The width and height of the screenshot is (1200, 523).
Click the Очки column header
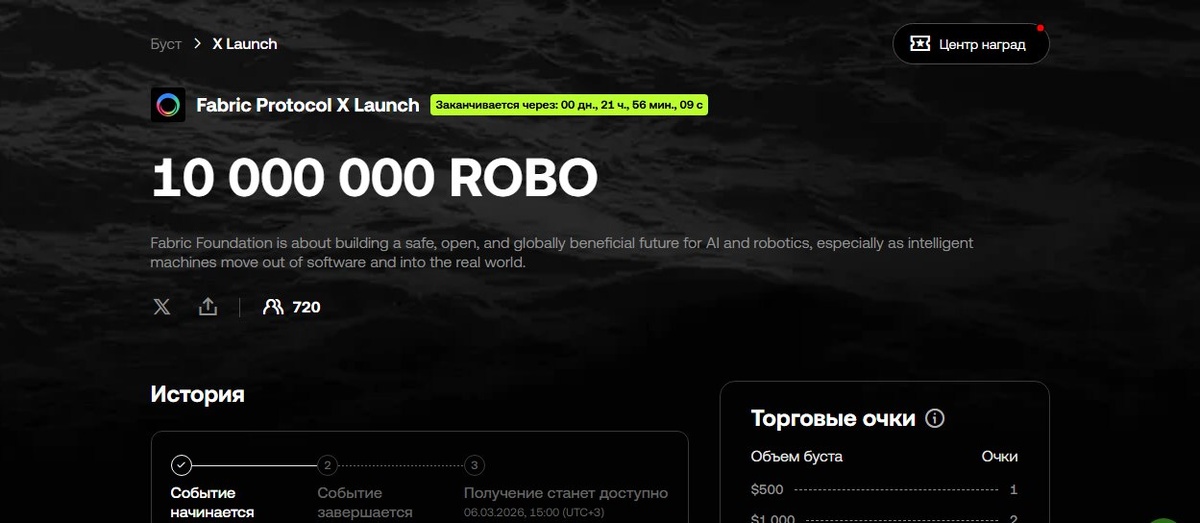(x=999, y=456)
